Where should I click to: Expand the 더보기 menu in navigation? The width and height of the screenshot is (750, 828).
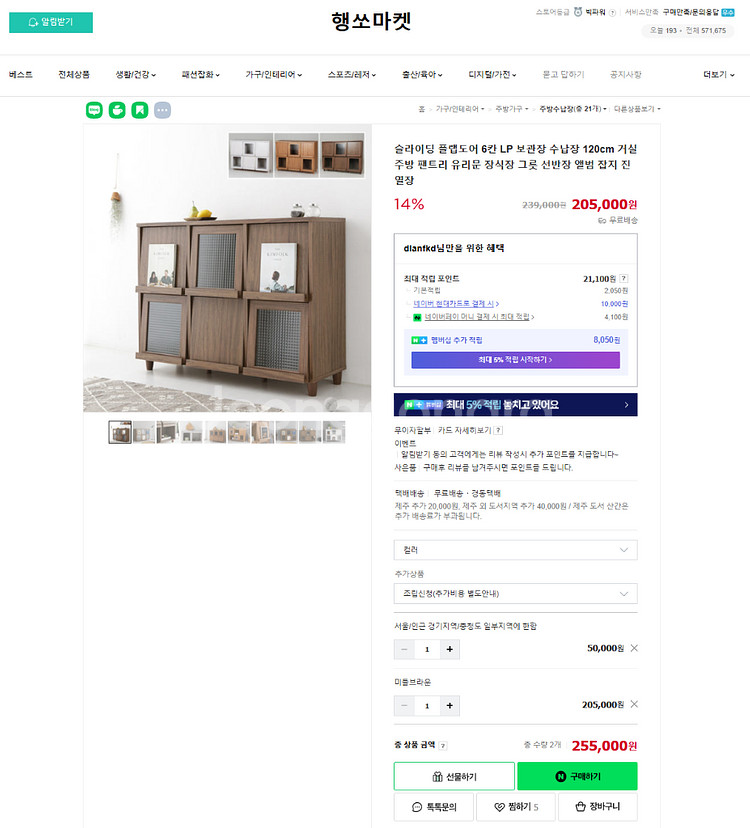[719, 75]
